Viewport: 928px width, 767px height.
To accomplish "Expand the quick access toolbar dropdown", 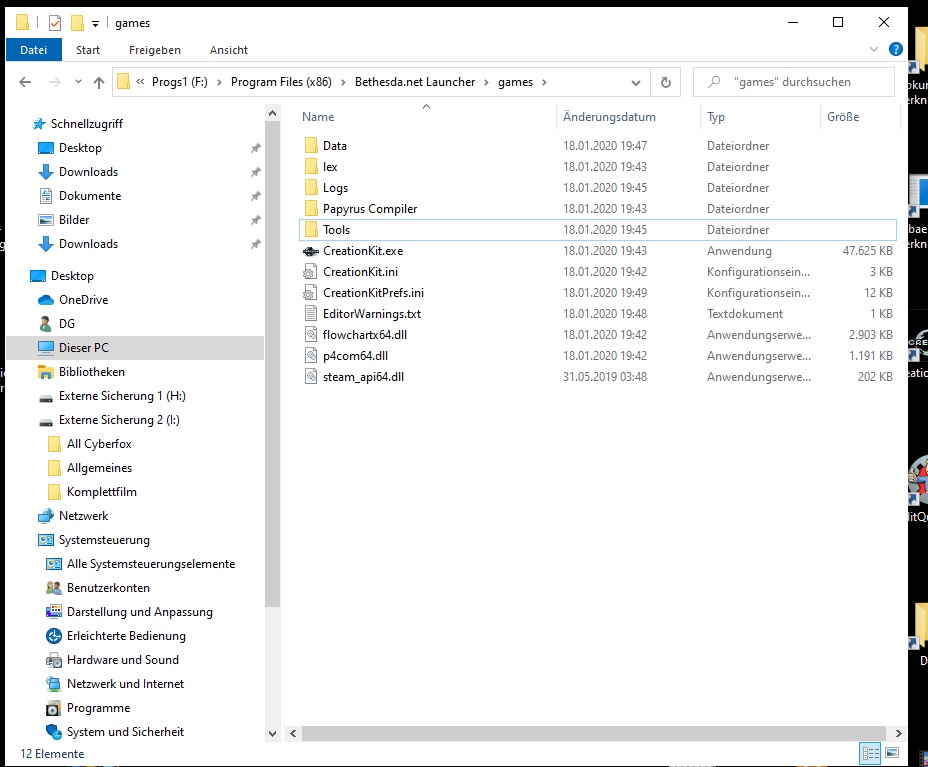I will pyautogui.click(x=95, y=23).
